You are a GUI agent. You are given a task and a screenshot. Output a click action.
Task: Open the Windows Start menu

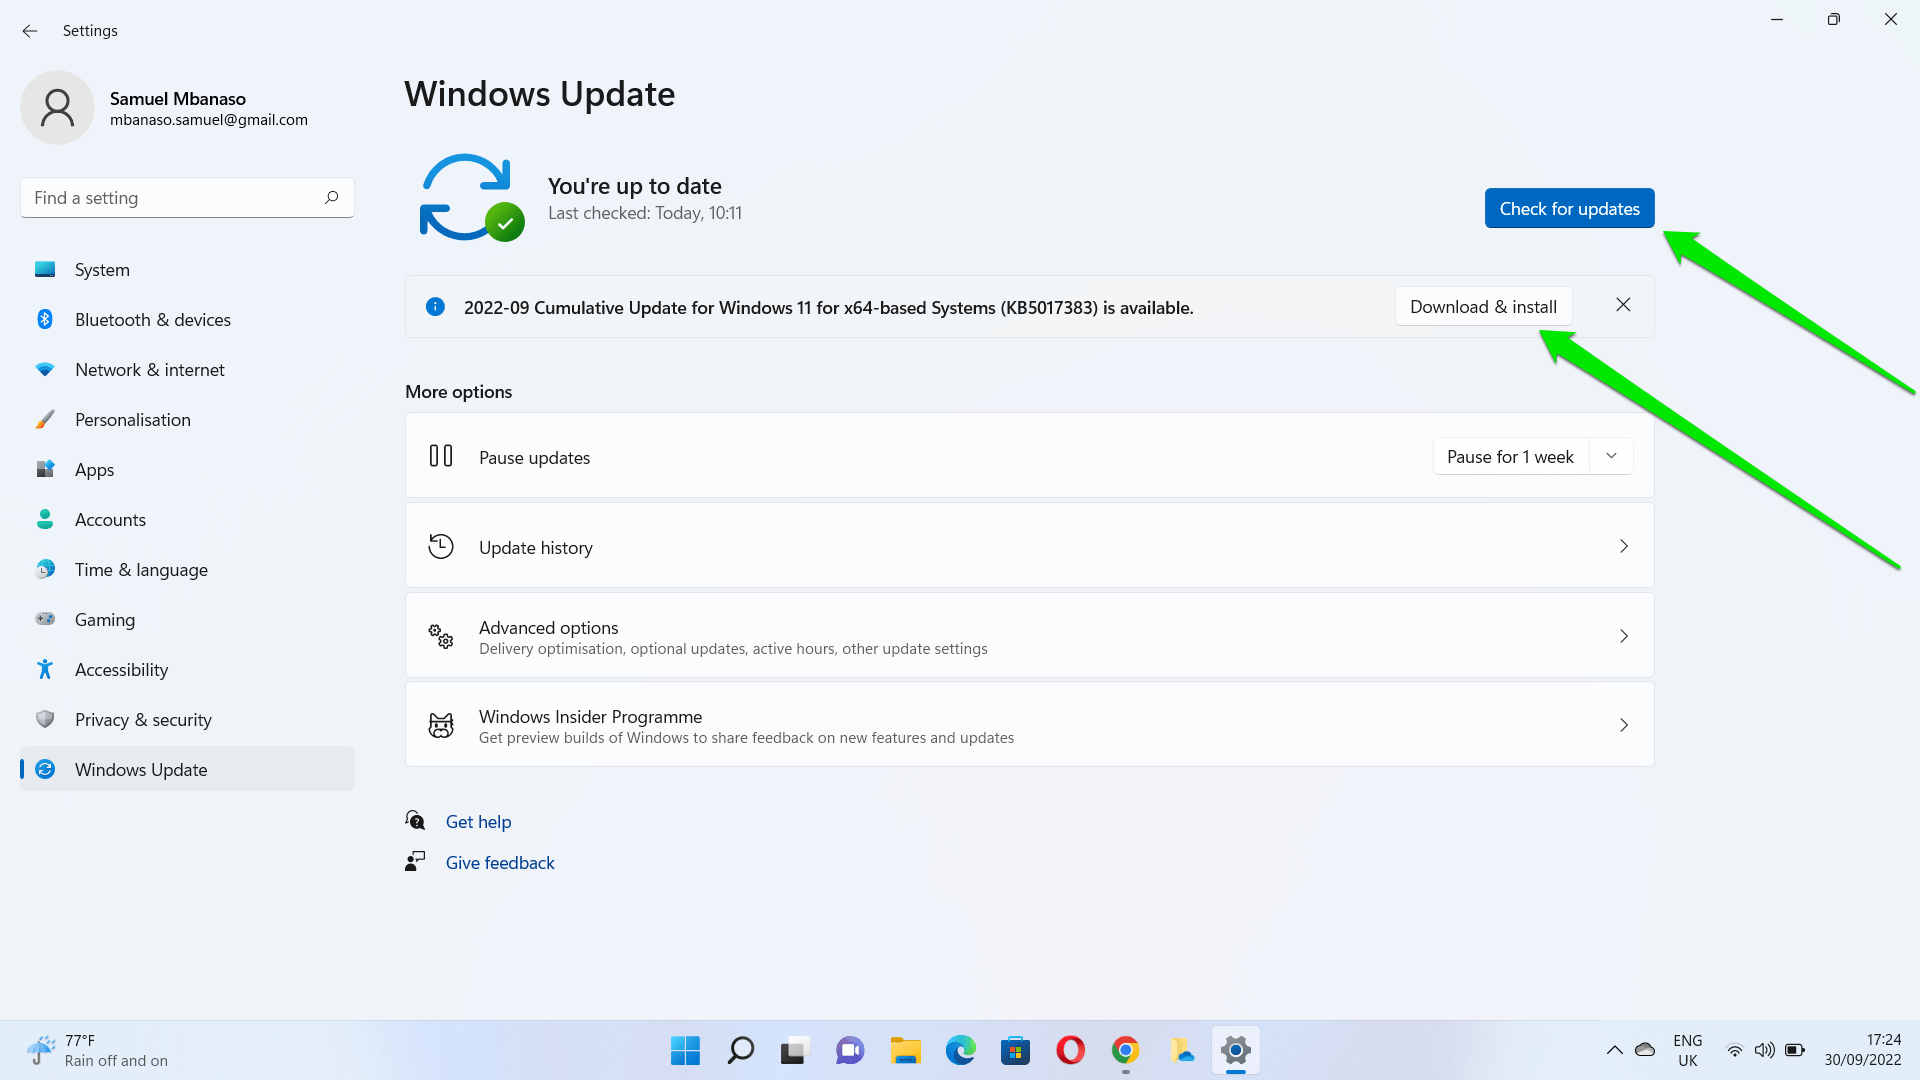(685, 1050)
